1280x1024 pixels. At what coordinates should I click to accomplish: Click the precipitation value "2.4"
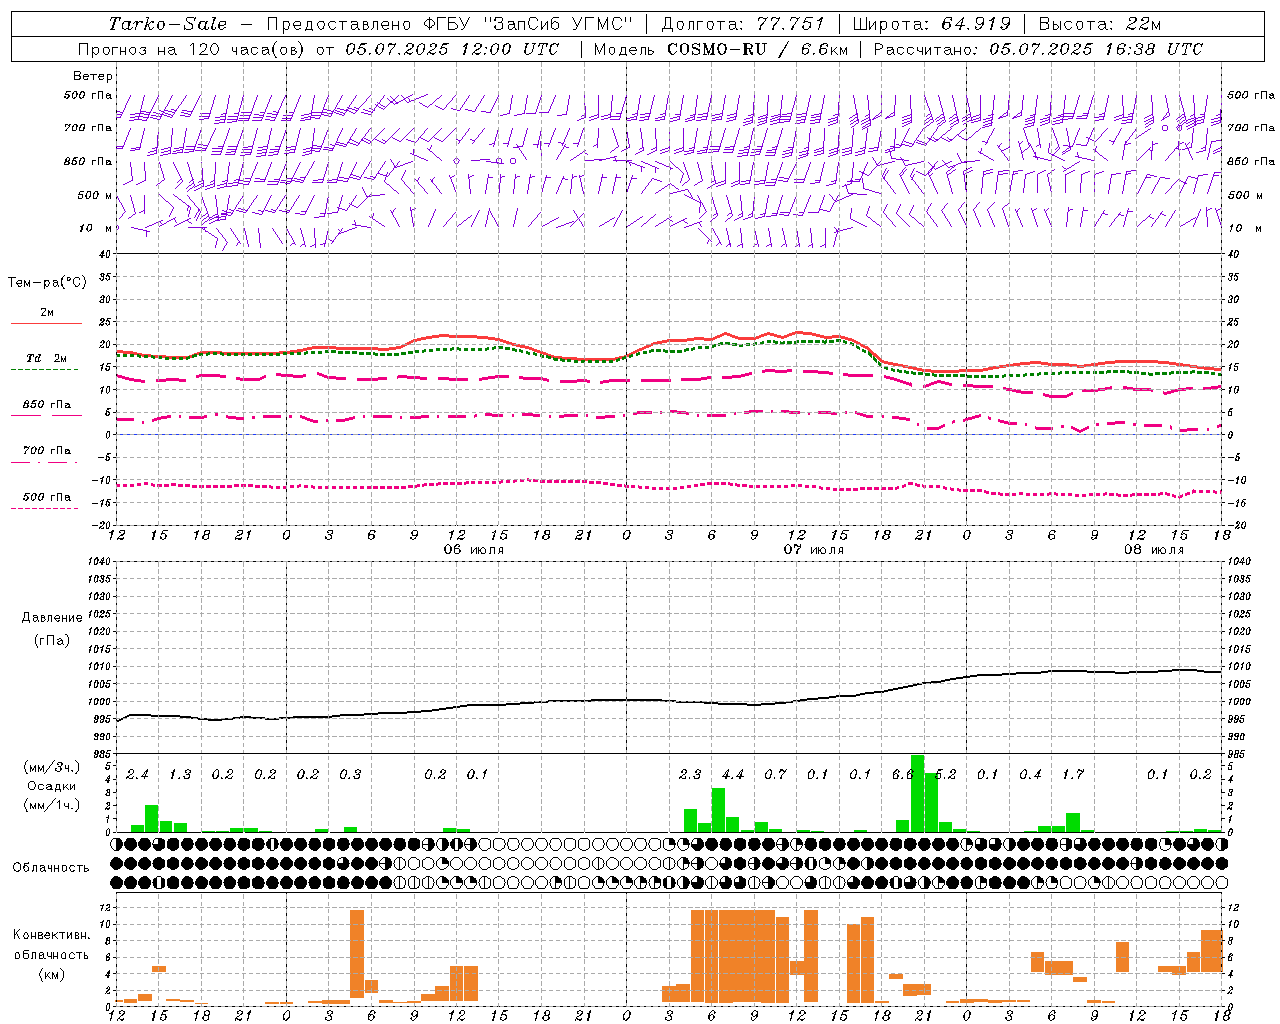pyautogui.click(x=137, y=774)
